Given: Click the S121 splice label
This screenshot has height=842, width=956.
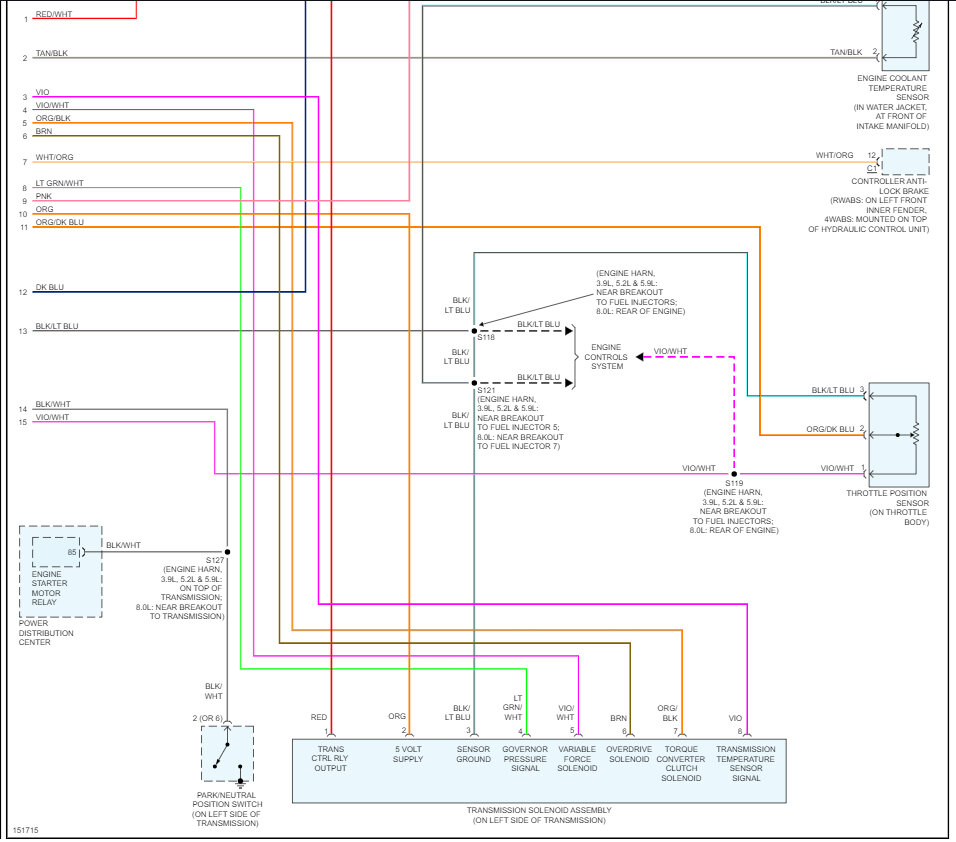Looking at the screenshot, I should click(x=486, y=390).
